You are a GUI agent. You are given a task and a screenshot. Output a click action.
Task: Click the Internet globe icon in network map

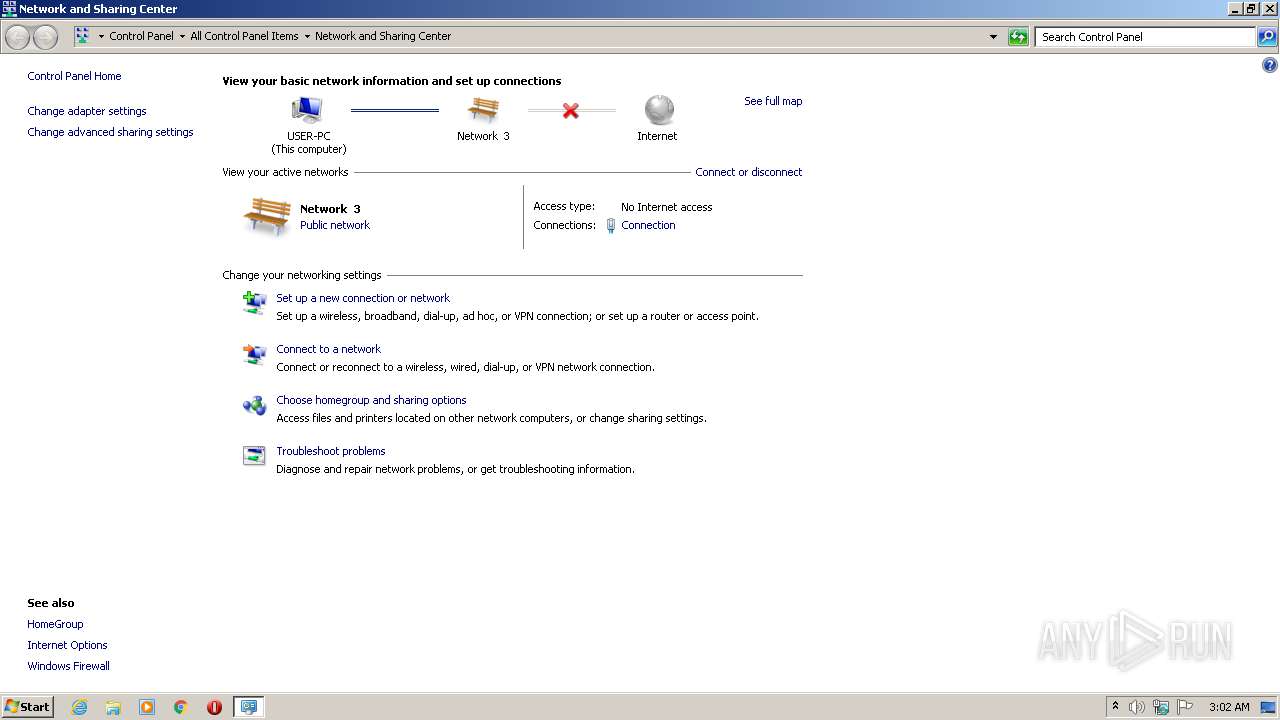(x=659, y=110)
